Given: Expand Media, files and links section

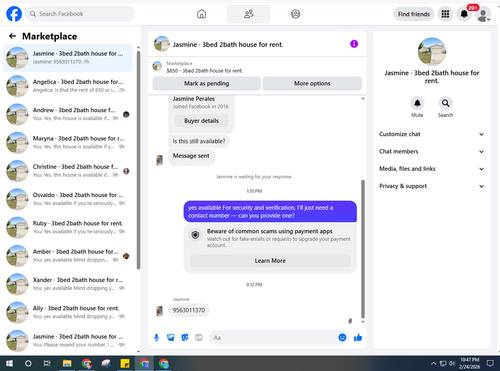Looking at the screenshot, I should pyautogui.click(x=432, y=169).
